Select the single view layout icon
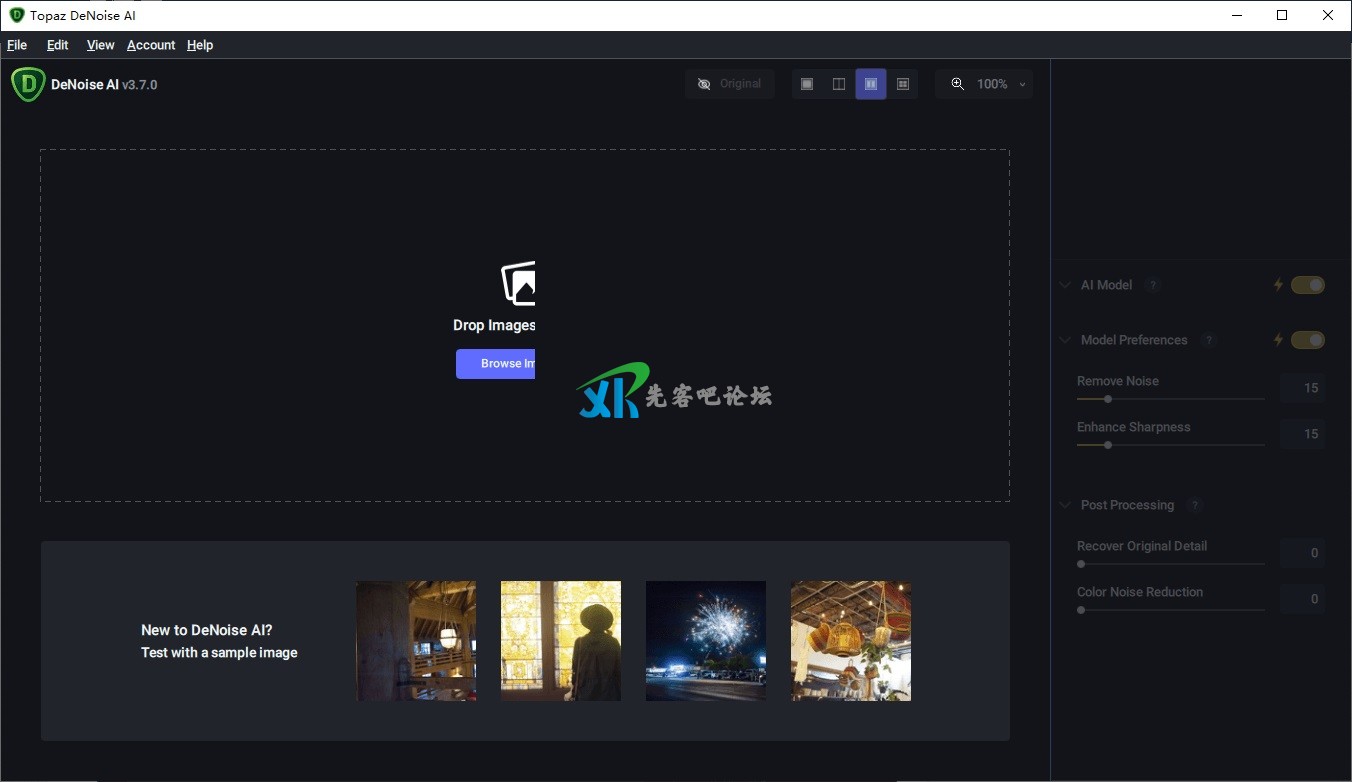Screen dimensions: 1352x782 [x=807, y=84]
